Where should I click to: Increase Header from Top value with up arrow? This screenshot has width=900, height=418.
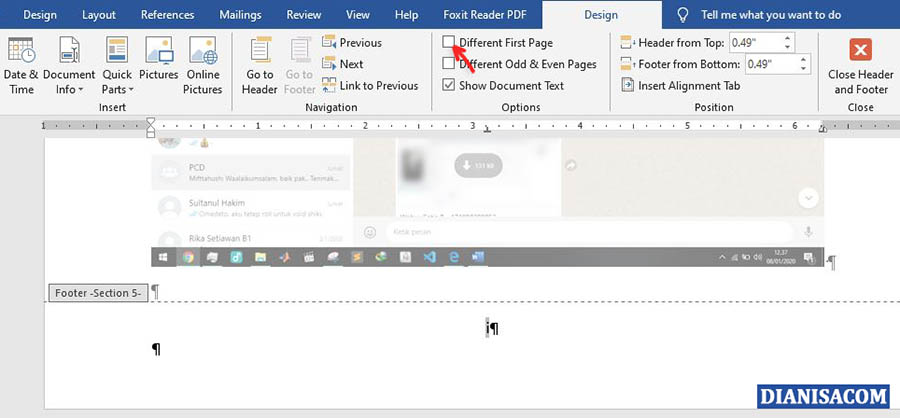(x=789, y=38)
